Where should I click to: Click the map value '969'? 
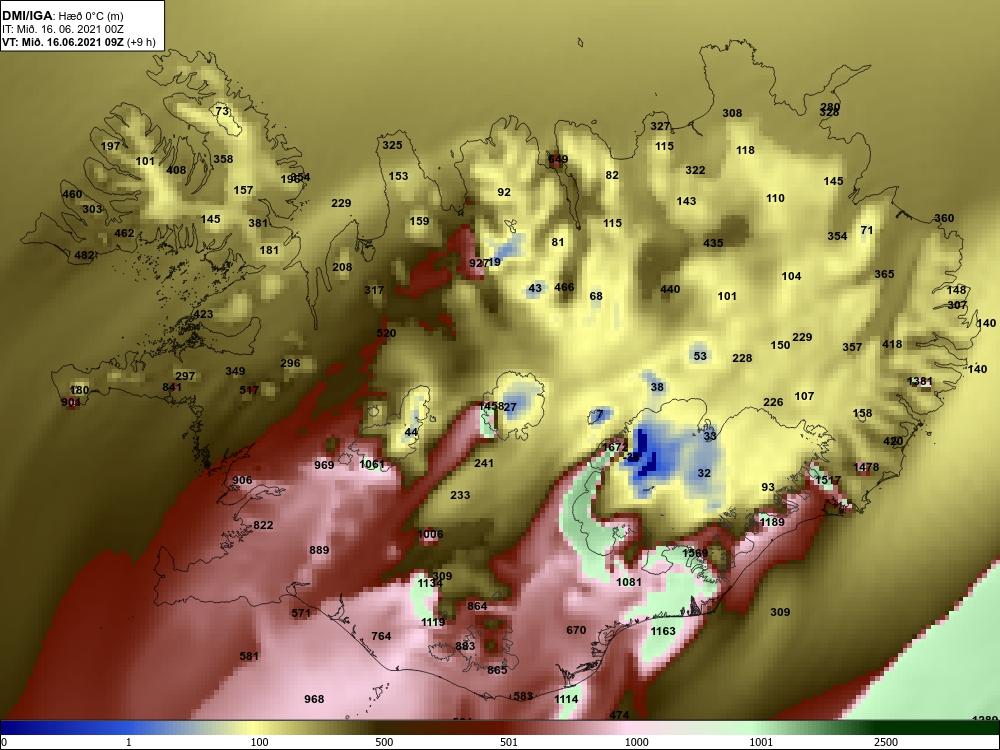coord(324,465)
